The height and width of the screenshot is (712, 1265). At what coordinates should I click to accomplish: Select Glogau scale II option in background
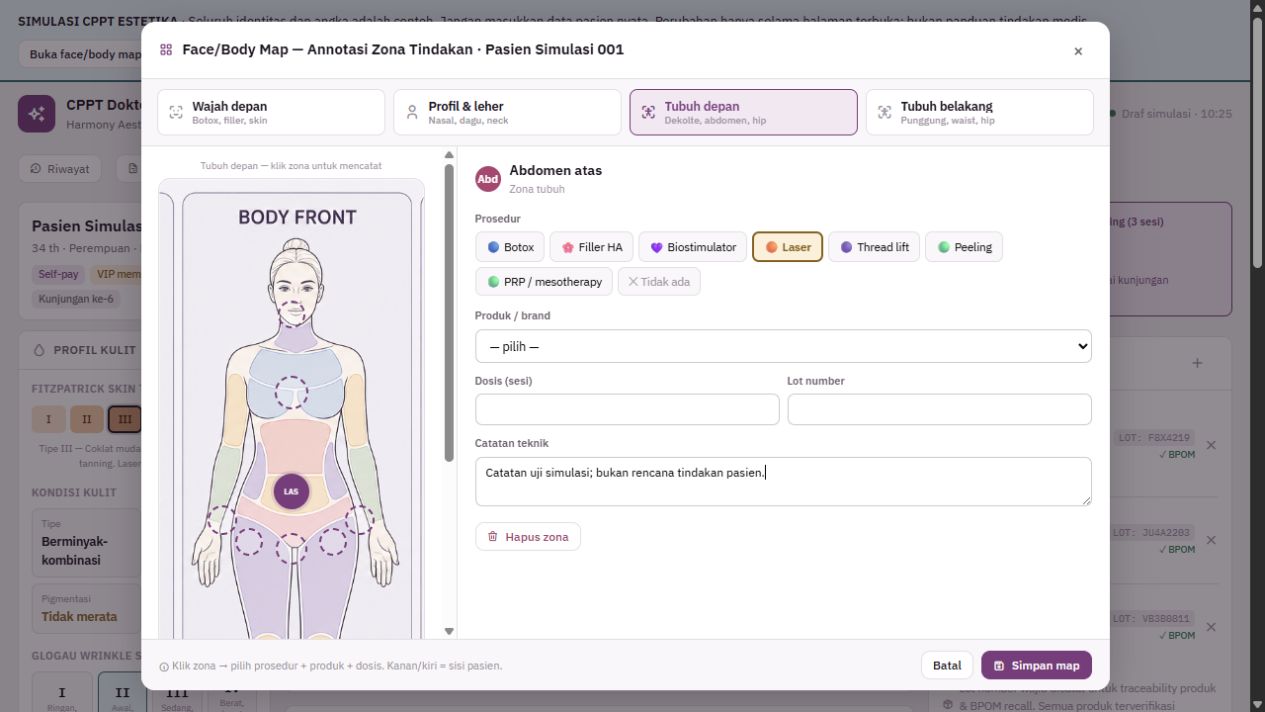123,694
